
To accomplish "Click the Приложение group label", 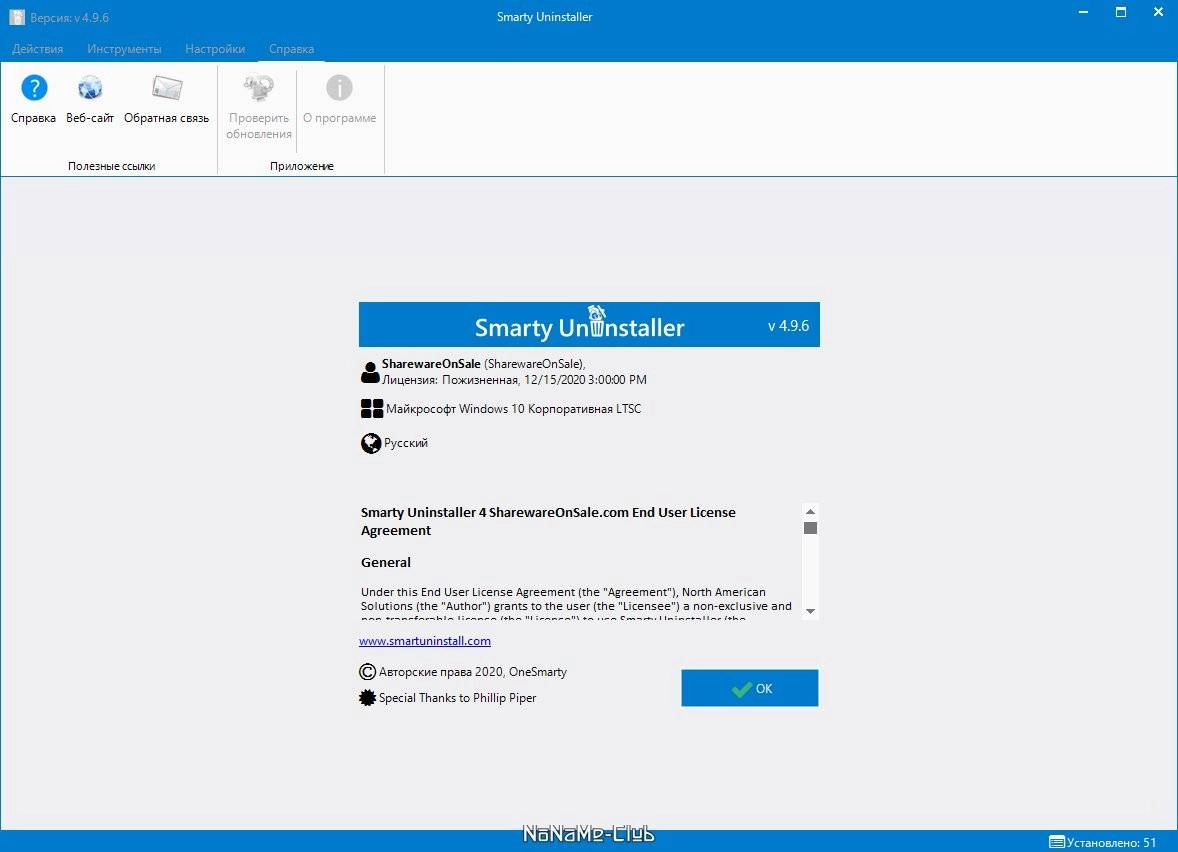I will point(301,166).
